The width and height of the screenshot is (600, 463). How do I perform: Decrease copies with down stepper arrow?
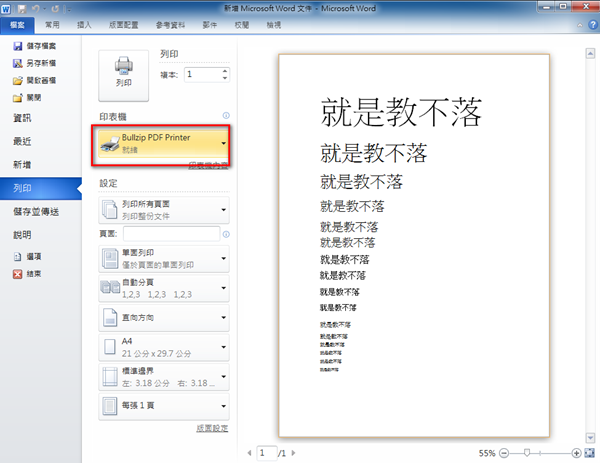pos(225,78)
